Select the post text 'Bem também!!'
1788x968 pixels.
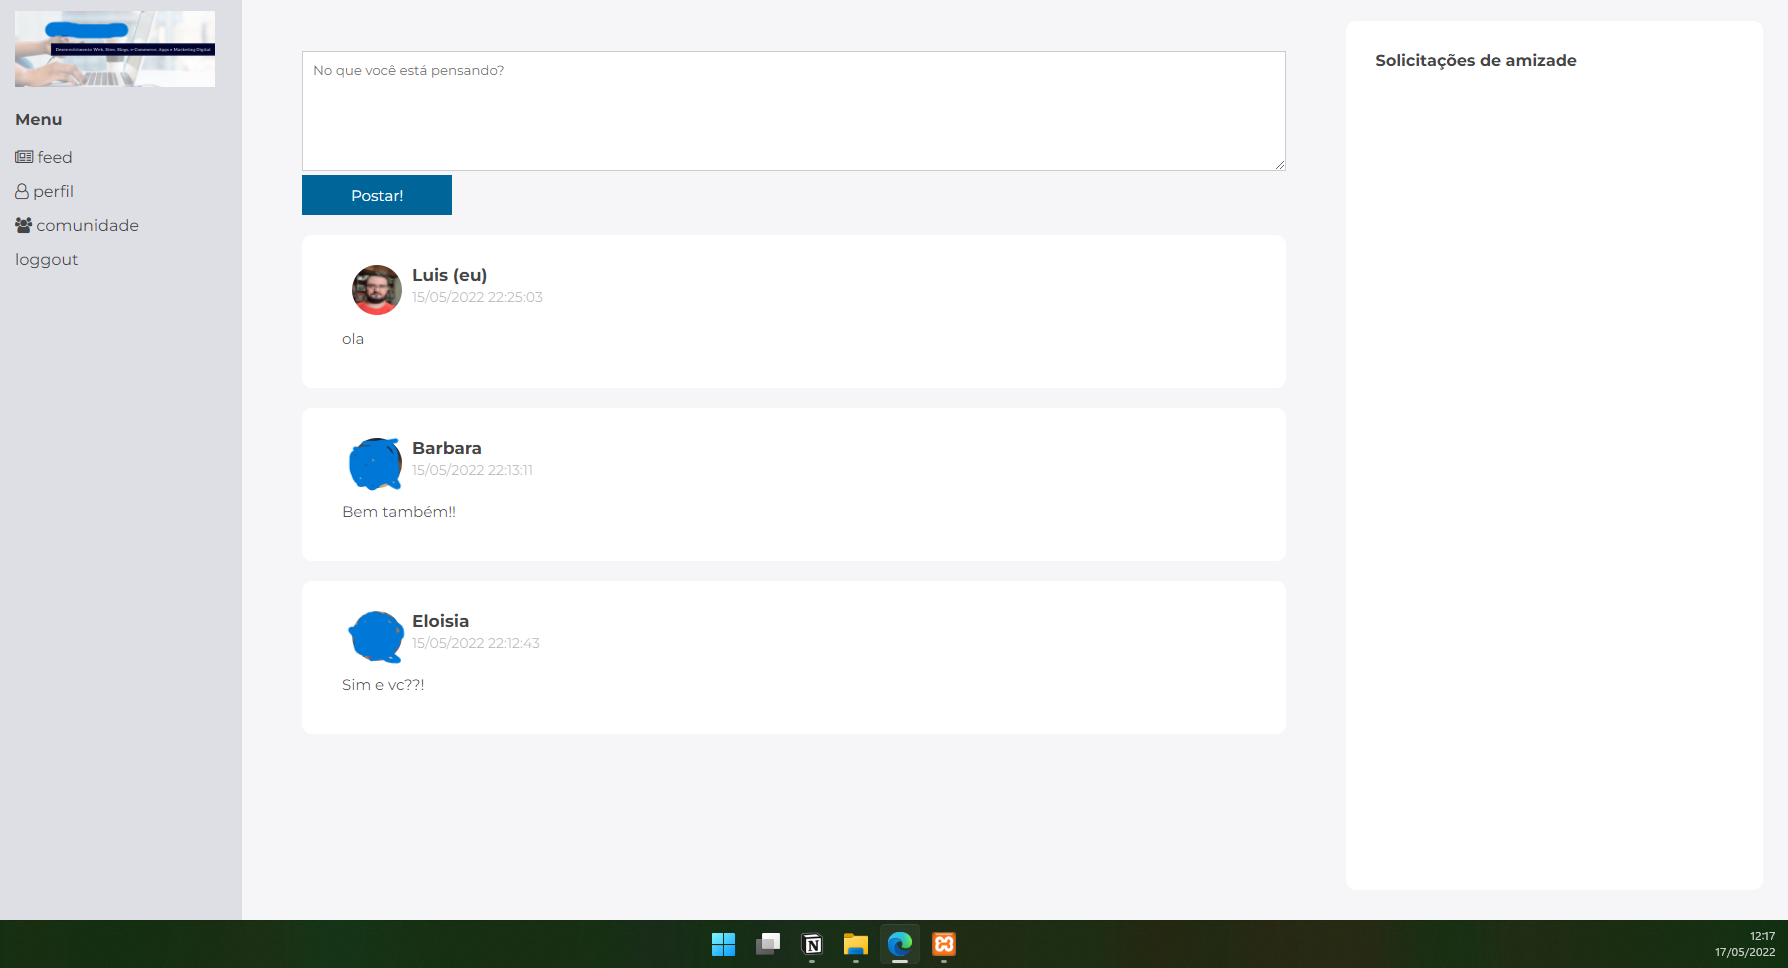point(399,512)
